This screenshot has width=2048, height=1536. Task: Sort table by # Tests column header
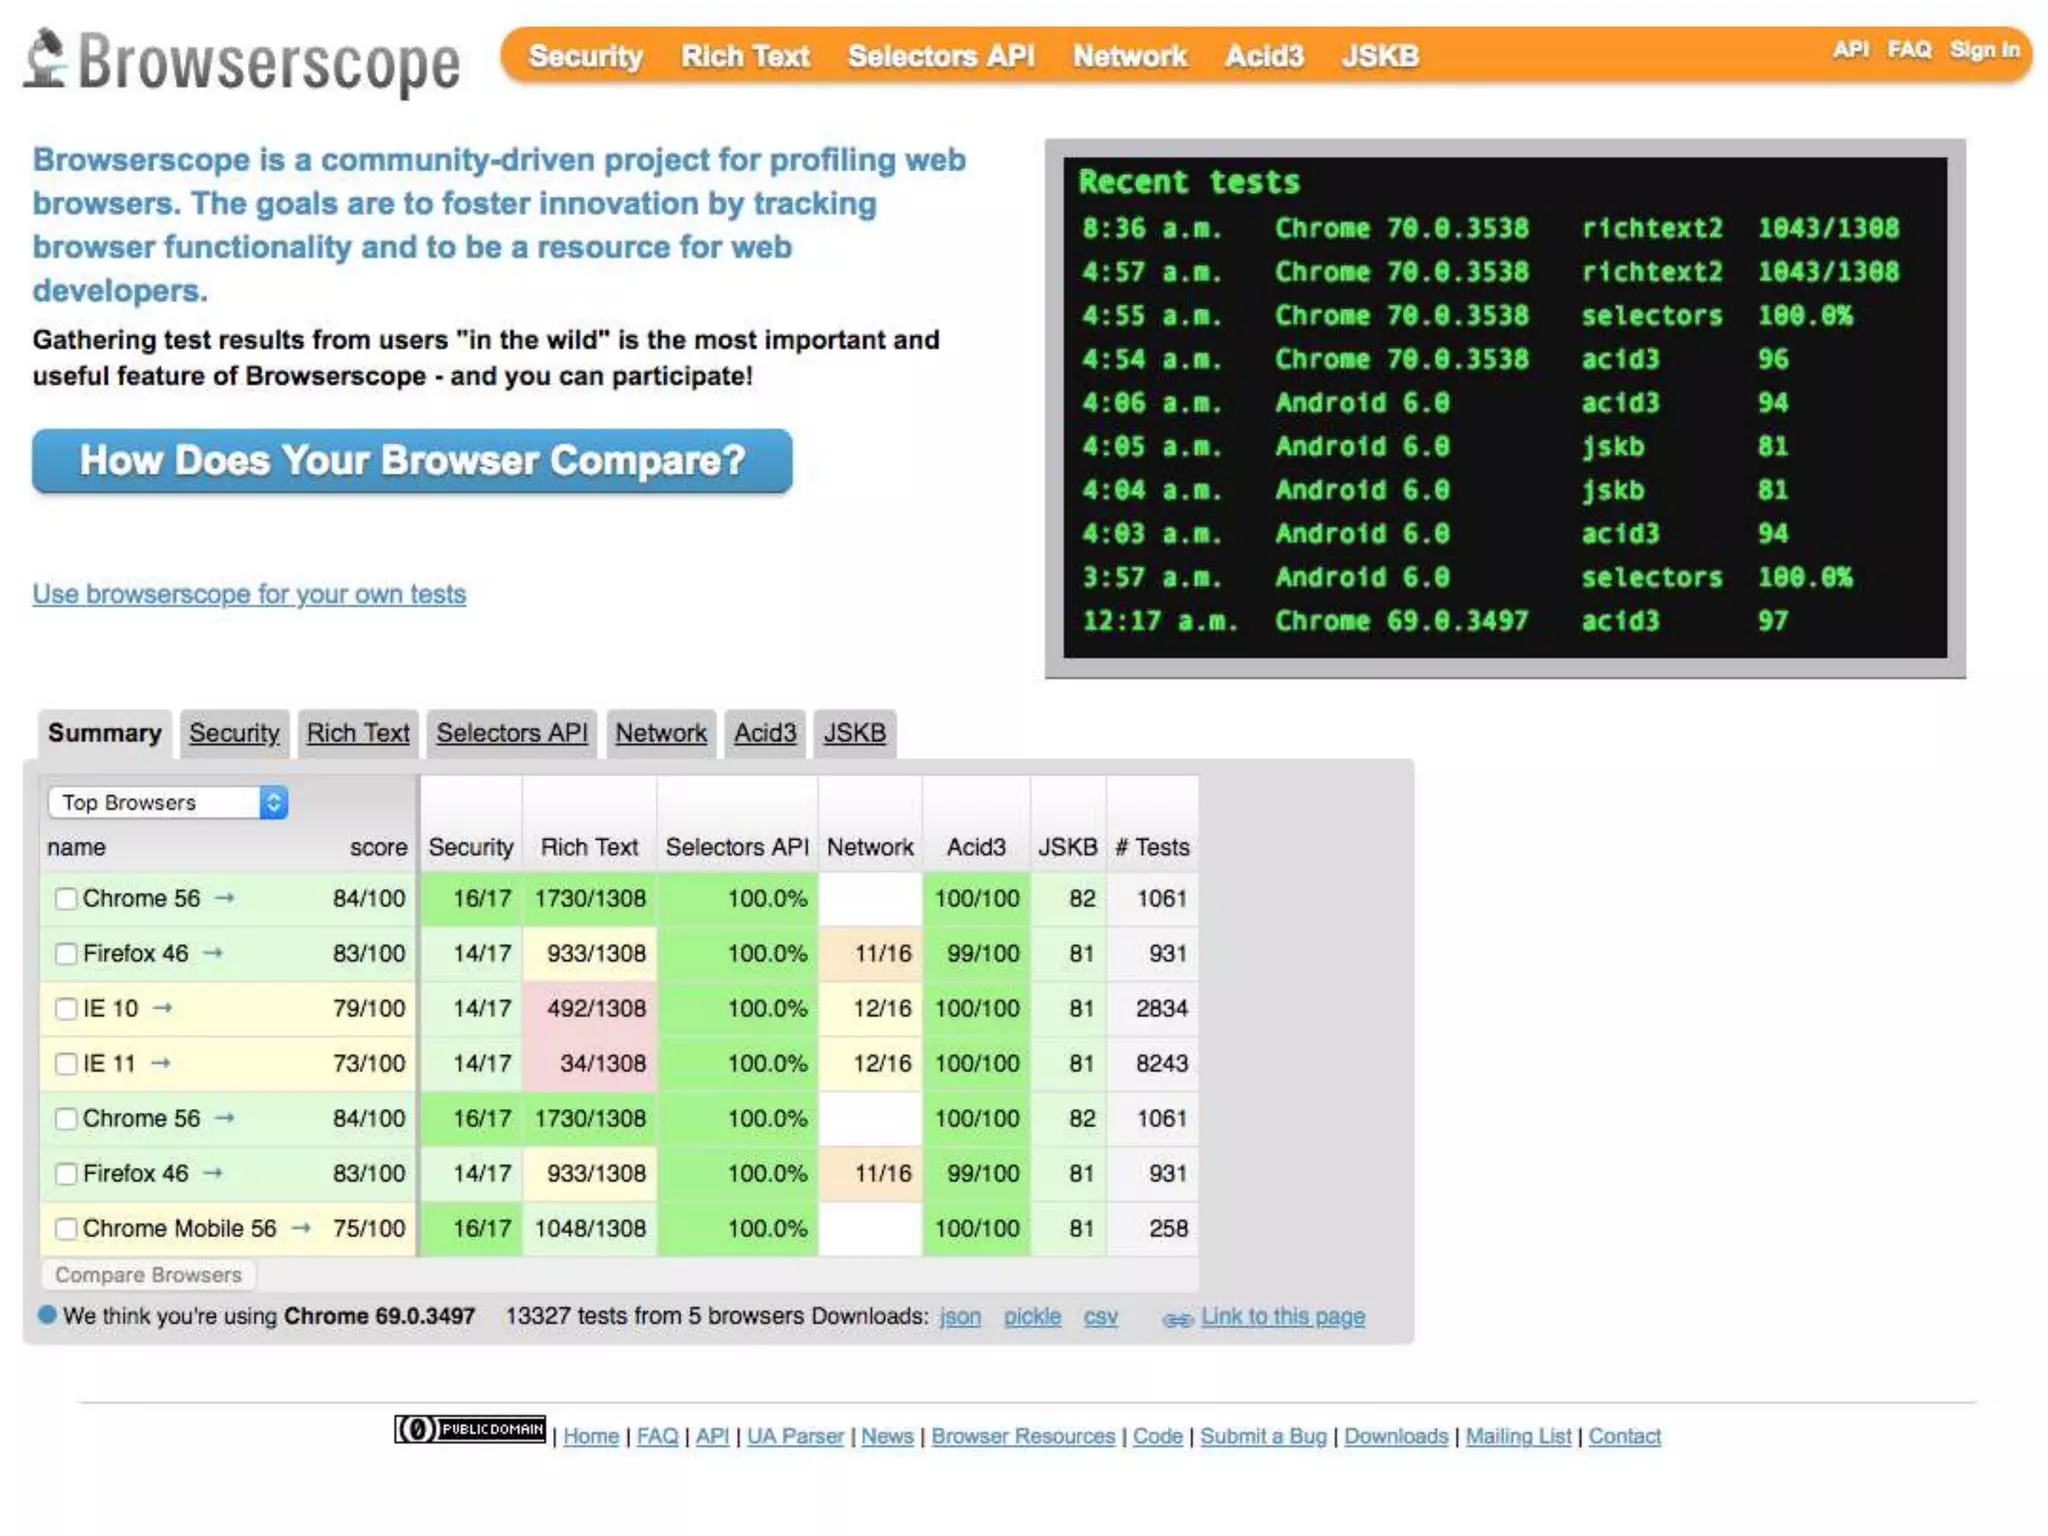[x=1151, y=847]
